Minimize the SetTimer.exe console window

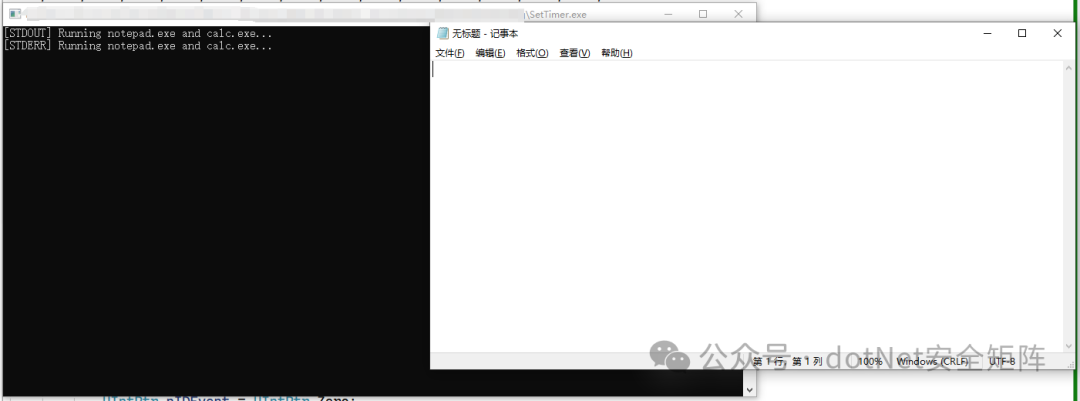[668, 14]
